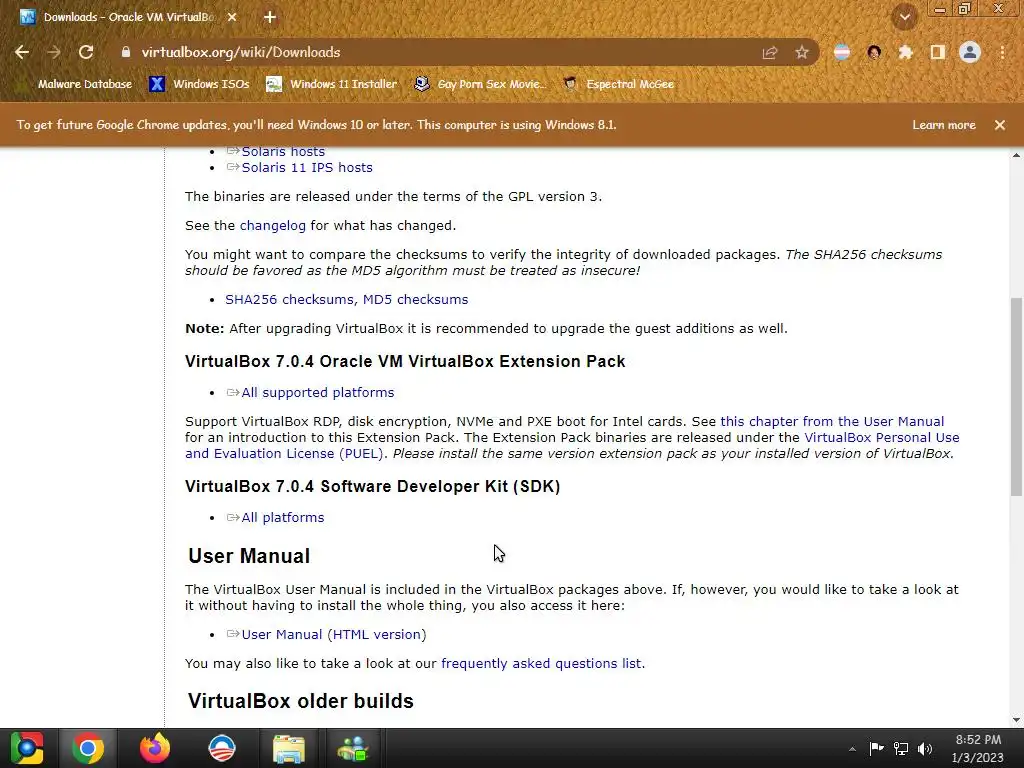Open Espectral McGee bookmark
Viewport: 1024px width, 768px height.
pyautogui.click(x=618, y=84)
